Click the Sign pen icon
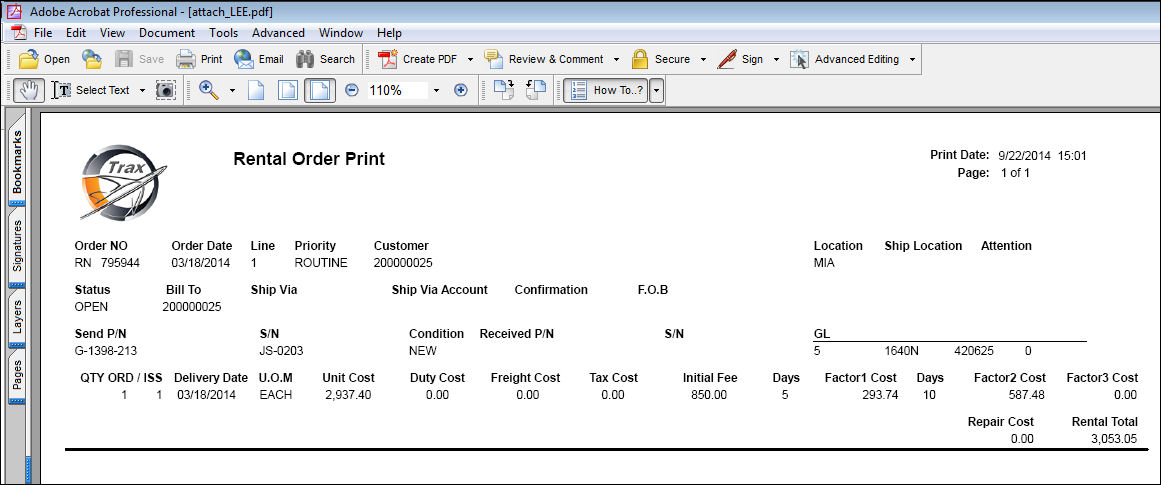 727,59
